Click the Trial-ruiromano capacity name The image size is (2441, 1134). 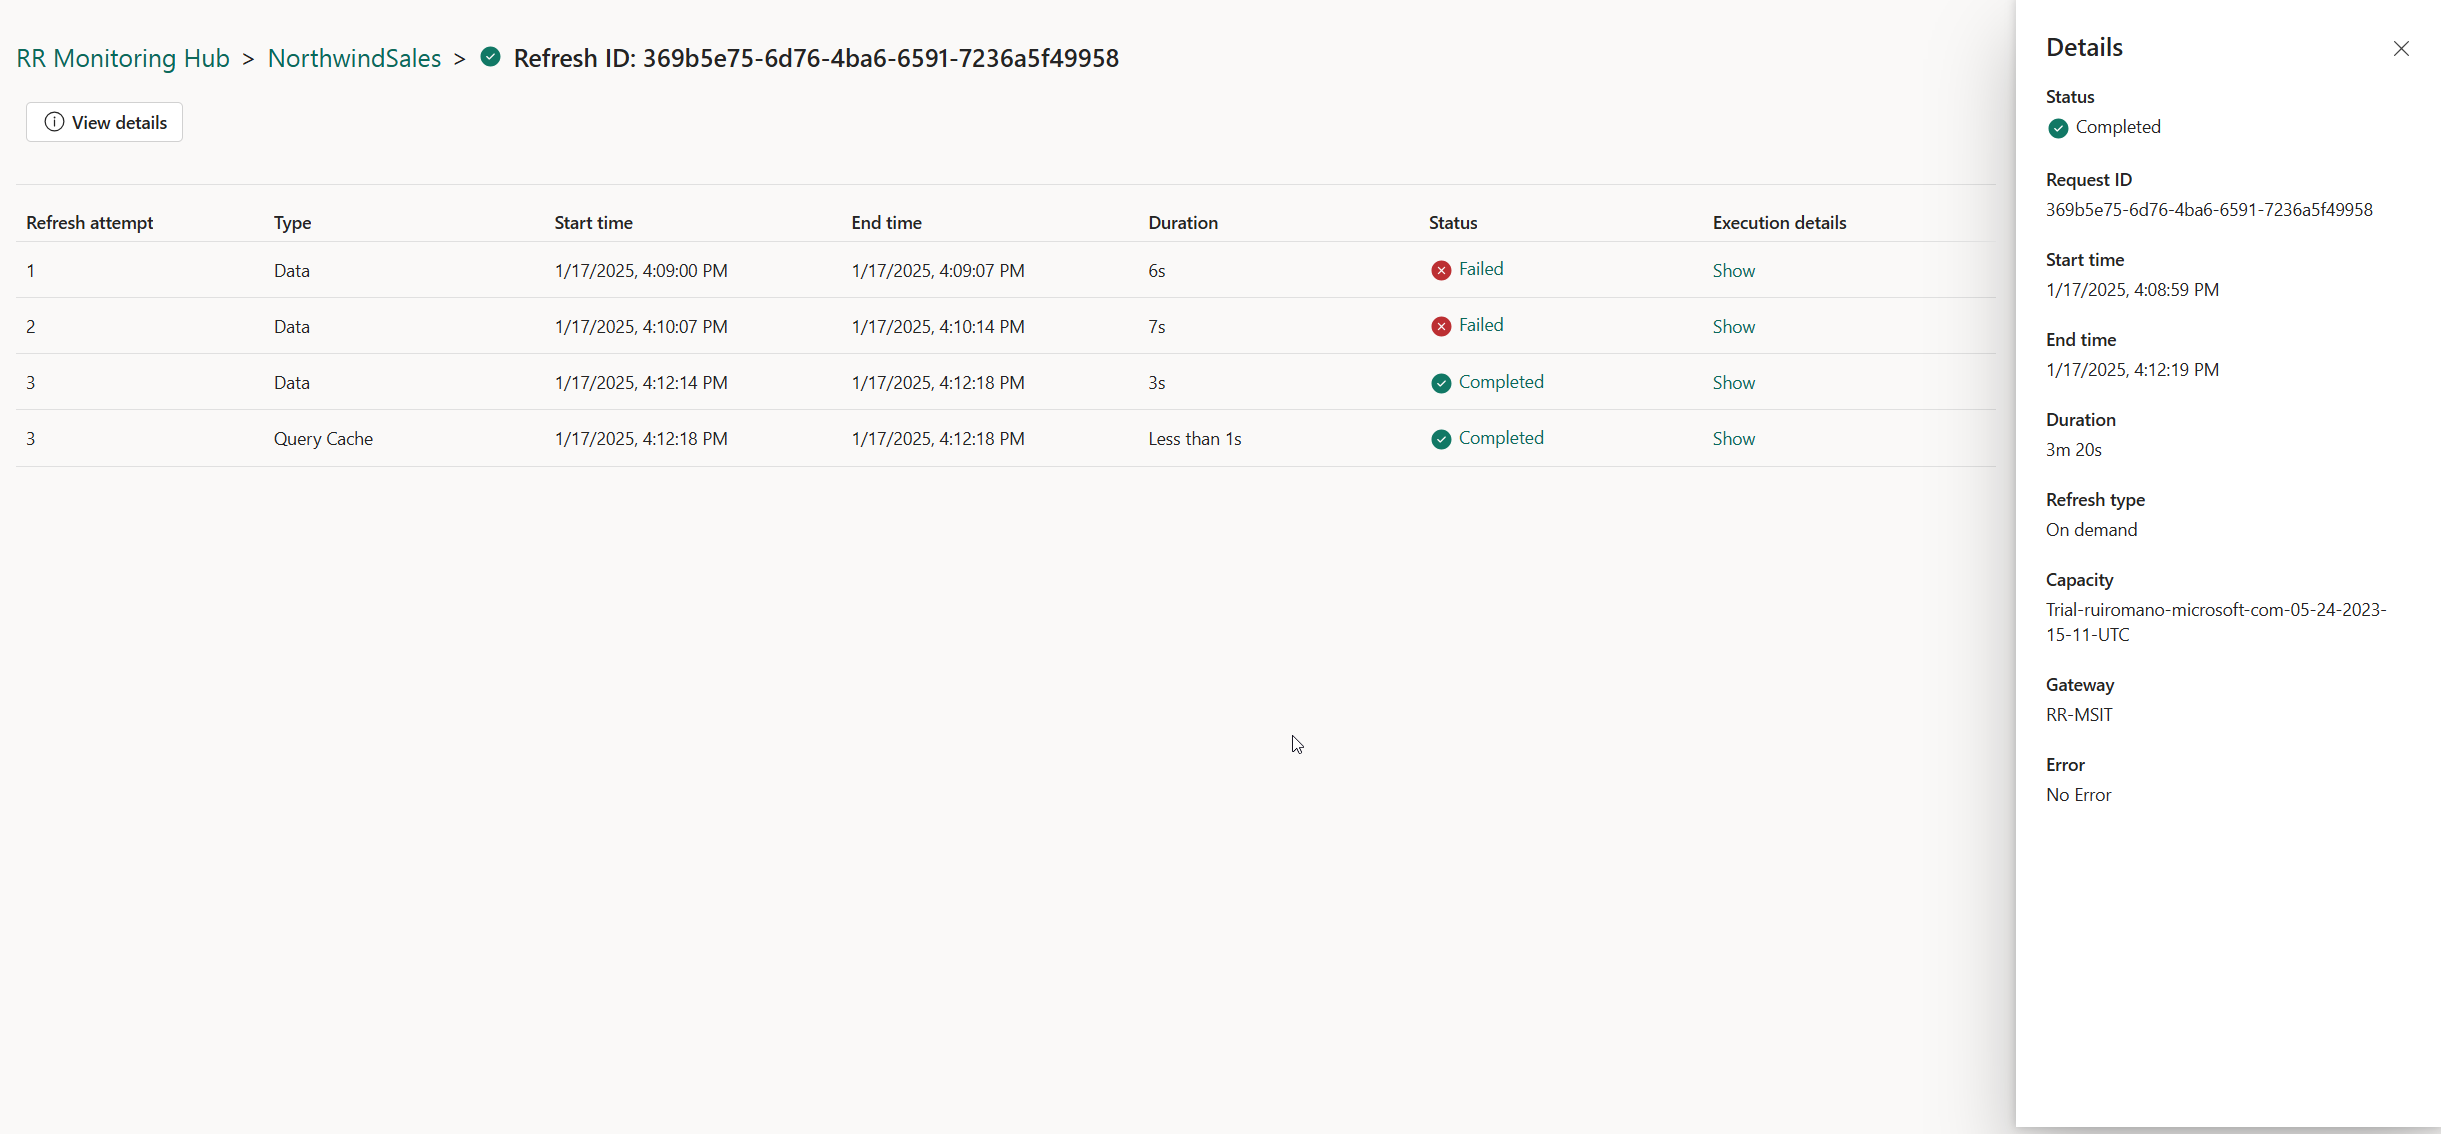[2216, 622]
